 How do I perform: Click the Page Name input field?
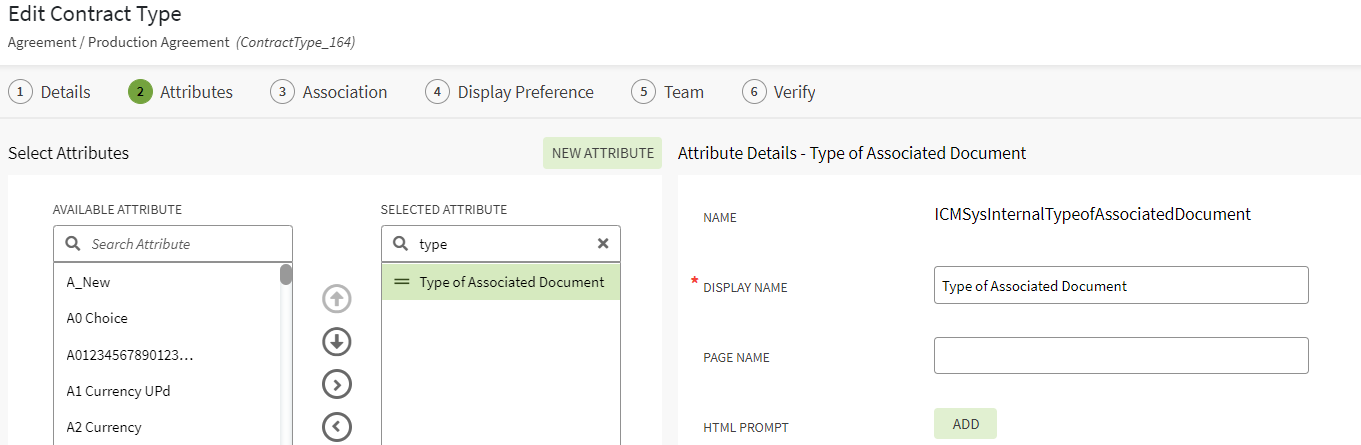pyautogui.click(x=1120, y=356)
